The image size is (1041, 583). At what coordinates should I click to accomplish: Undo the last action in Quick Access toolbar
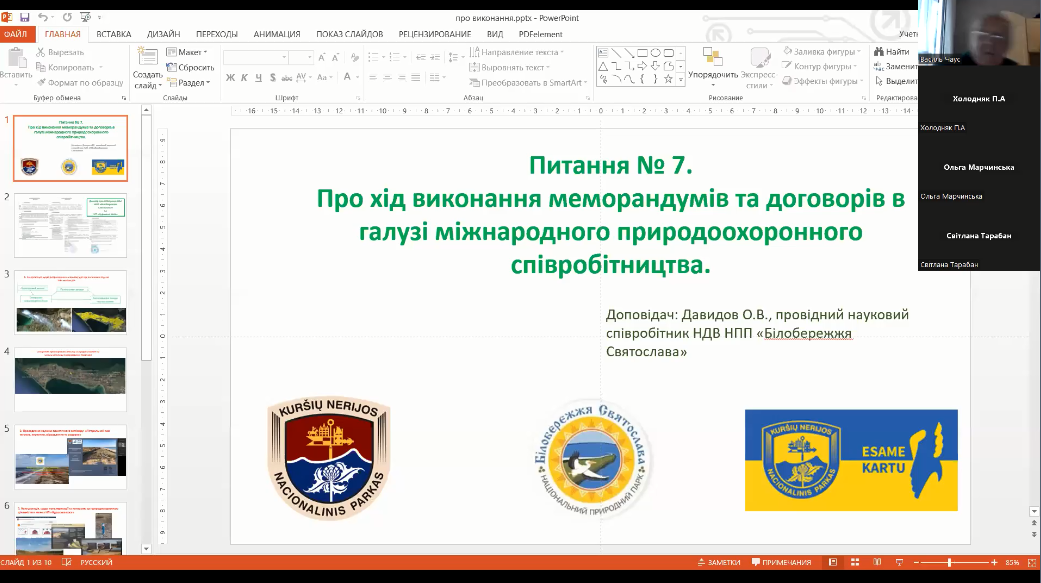[x=42, y=17]
